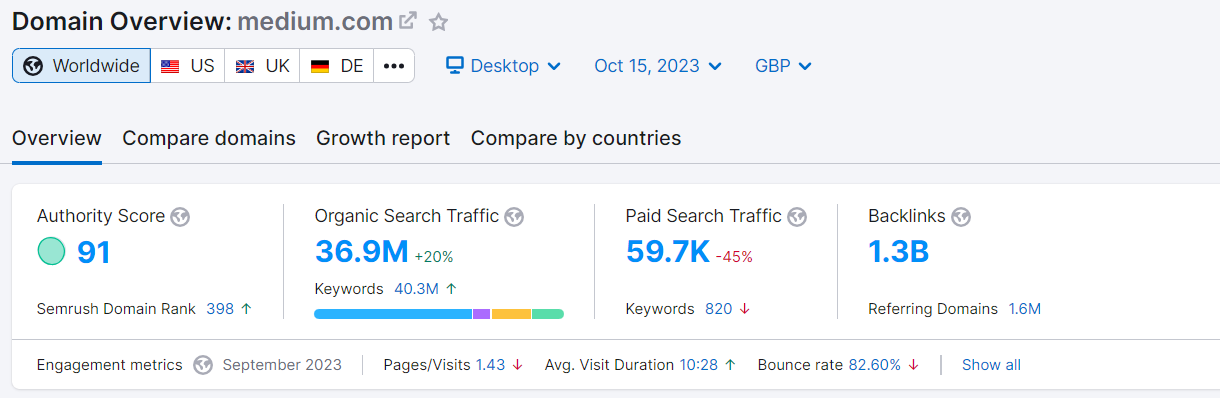Click down arrow beside Pages/Visits
Image resolution: width=1220 pixels, height=398 pixels.
(x=517, y=365)
